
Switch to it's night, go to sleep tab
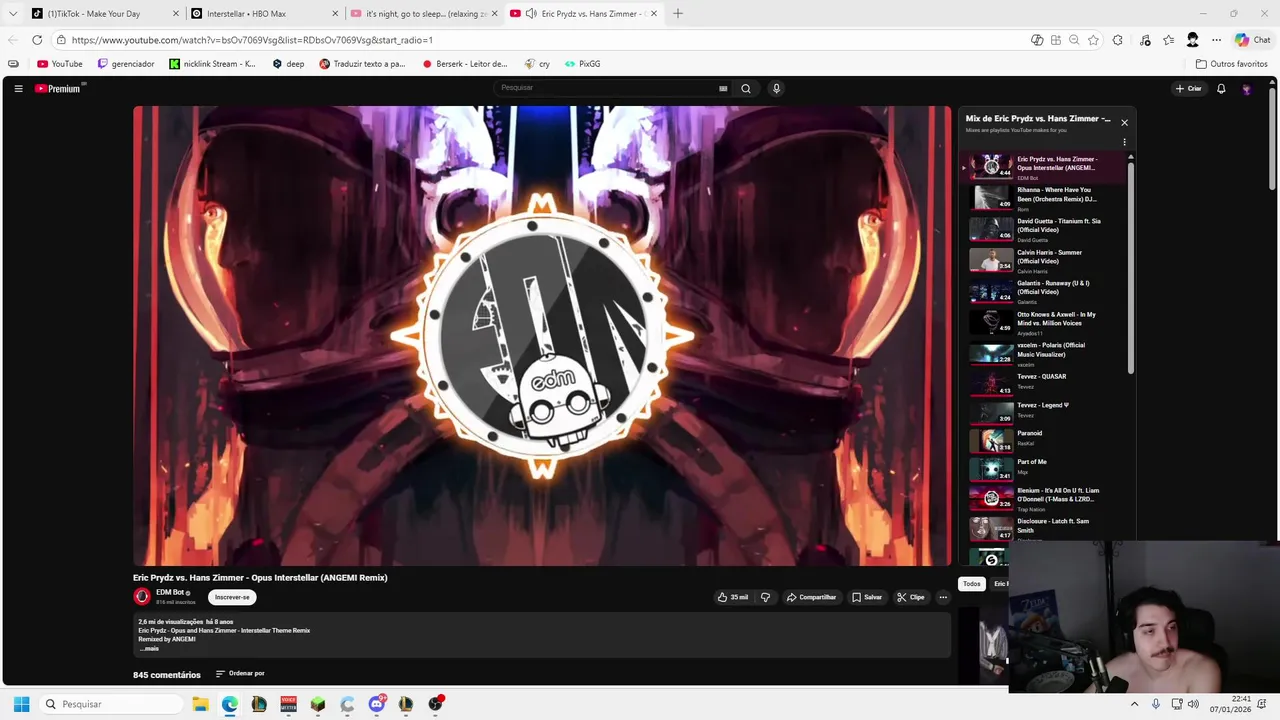click(x=425, y=14)
